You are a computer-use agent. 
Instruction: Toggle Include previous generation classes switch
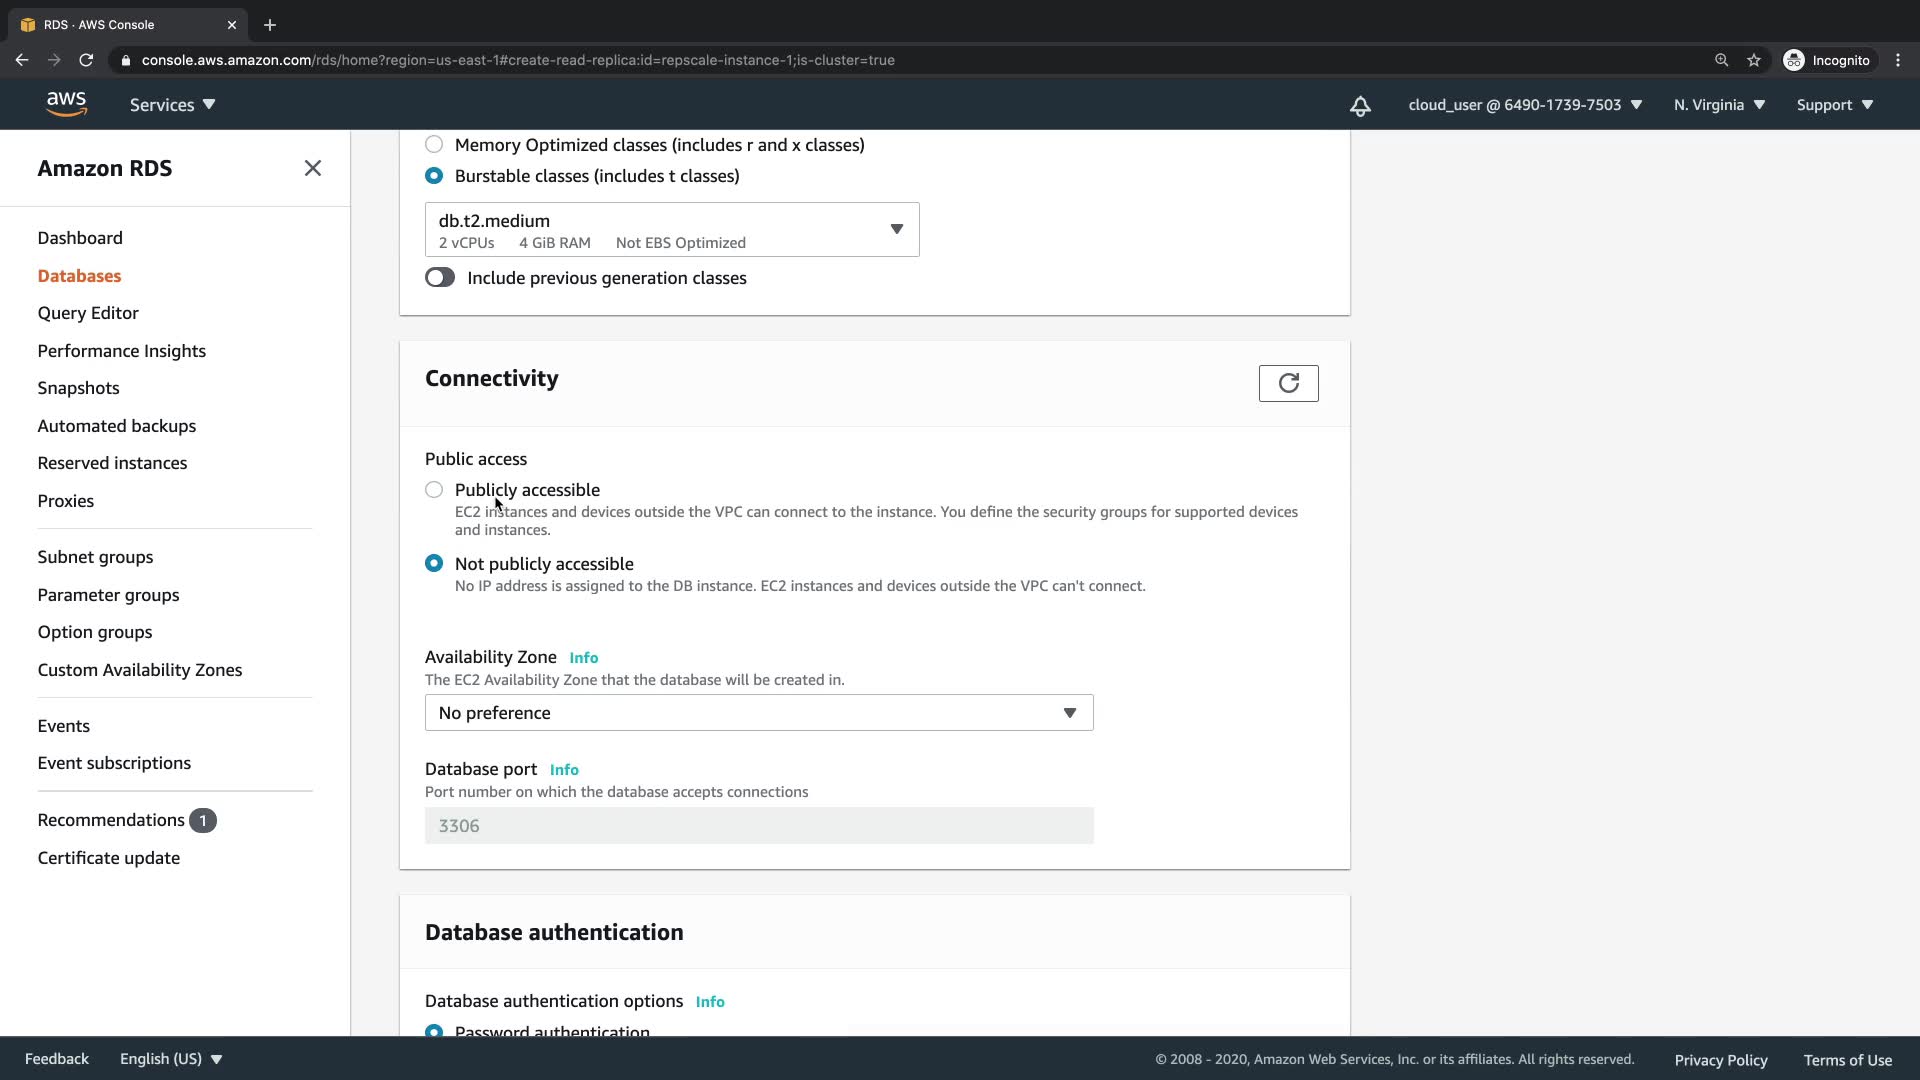[440, 278]
